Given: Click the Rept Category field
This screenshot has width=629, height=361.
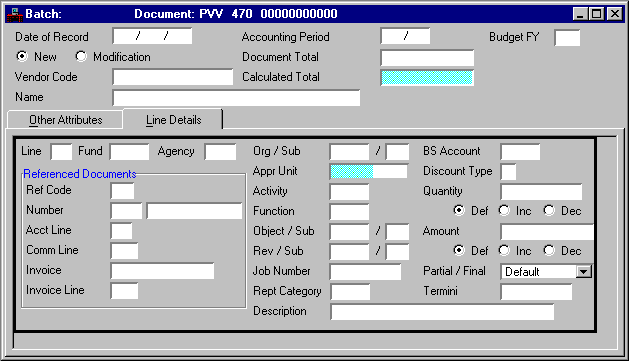Looking at the screenshot, I should (x=350, y=292).
